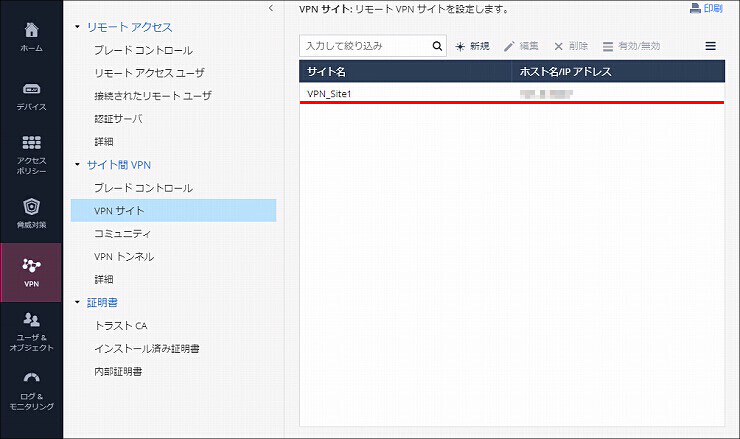Sort by サイト名 column header

tap(405, 71)
